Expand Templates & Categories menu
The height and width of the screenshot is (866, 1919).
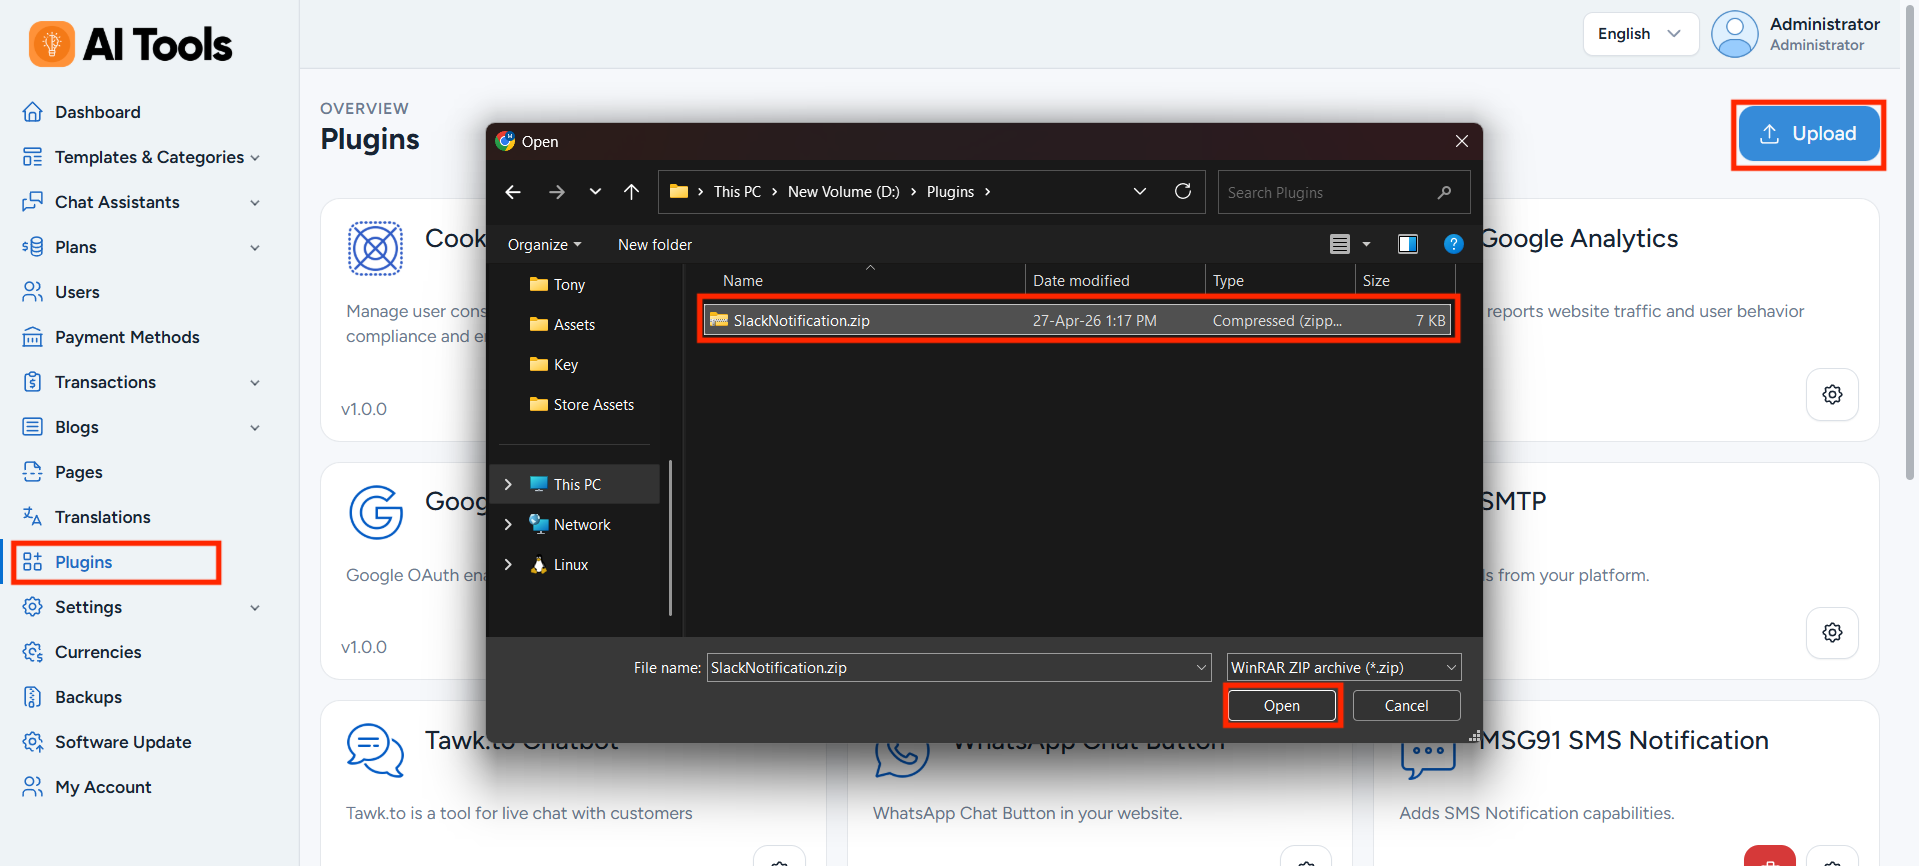coord(141,157)
